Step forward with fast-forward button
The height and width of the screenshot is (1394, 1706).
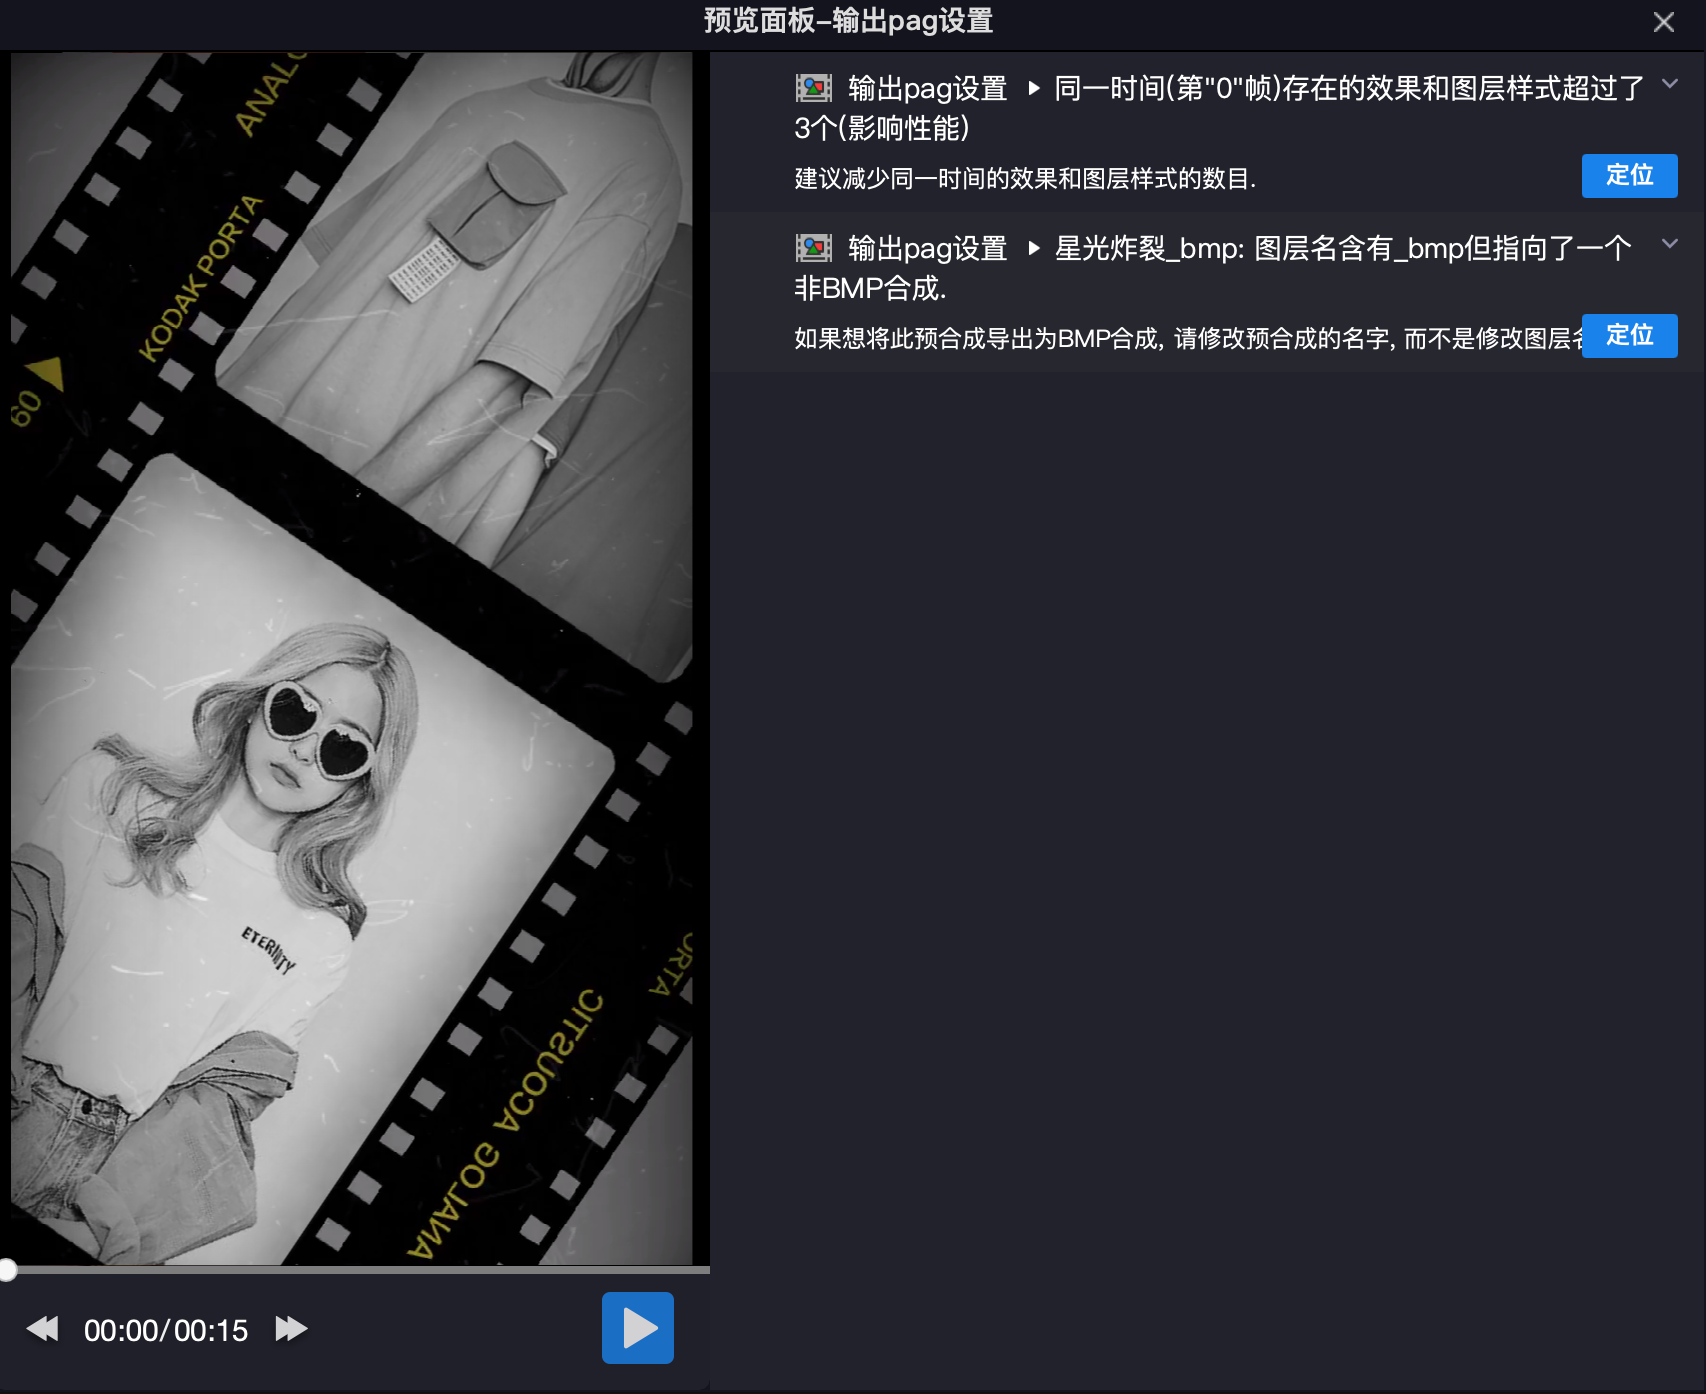pos(291,1329)
